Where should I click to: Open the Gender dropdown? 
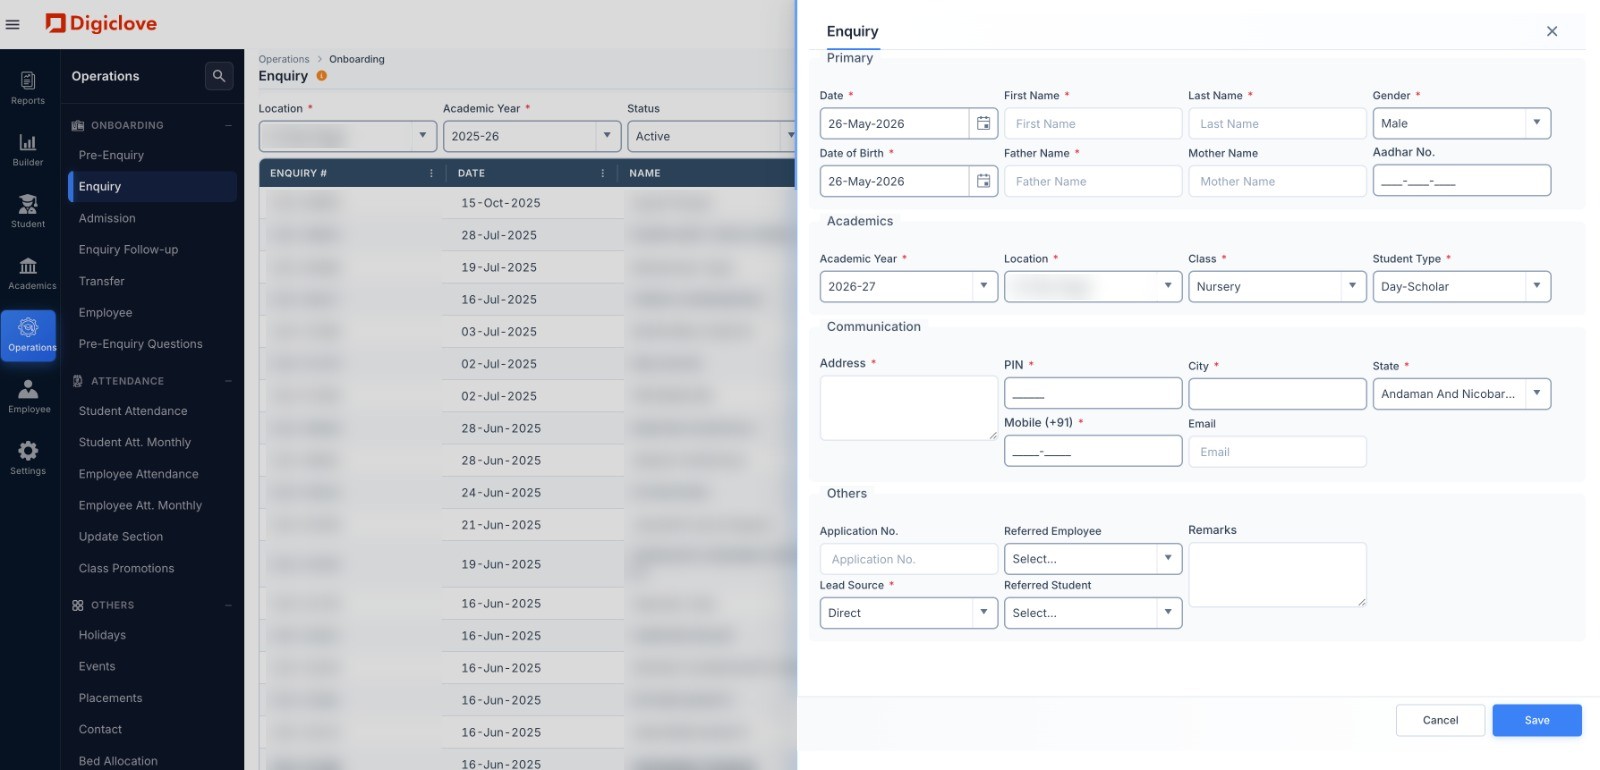1461,123
